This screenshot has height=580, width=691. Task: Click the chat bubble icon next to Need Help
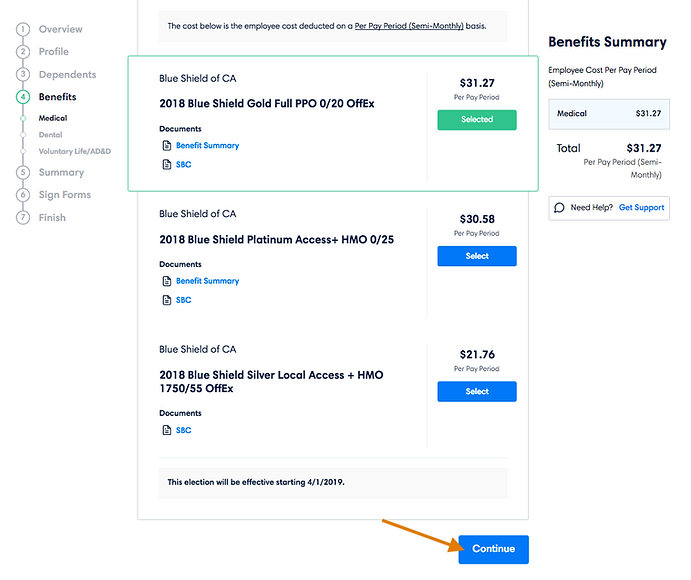pyautogui.click(x=559, y=208)
